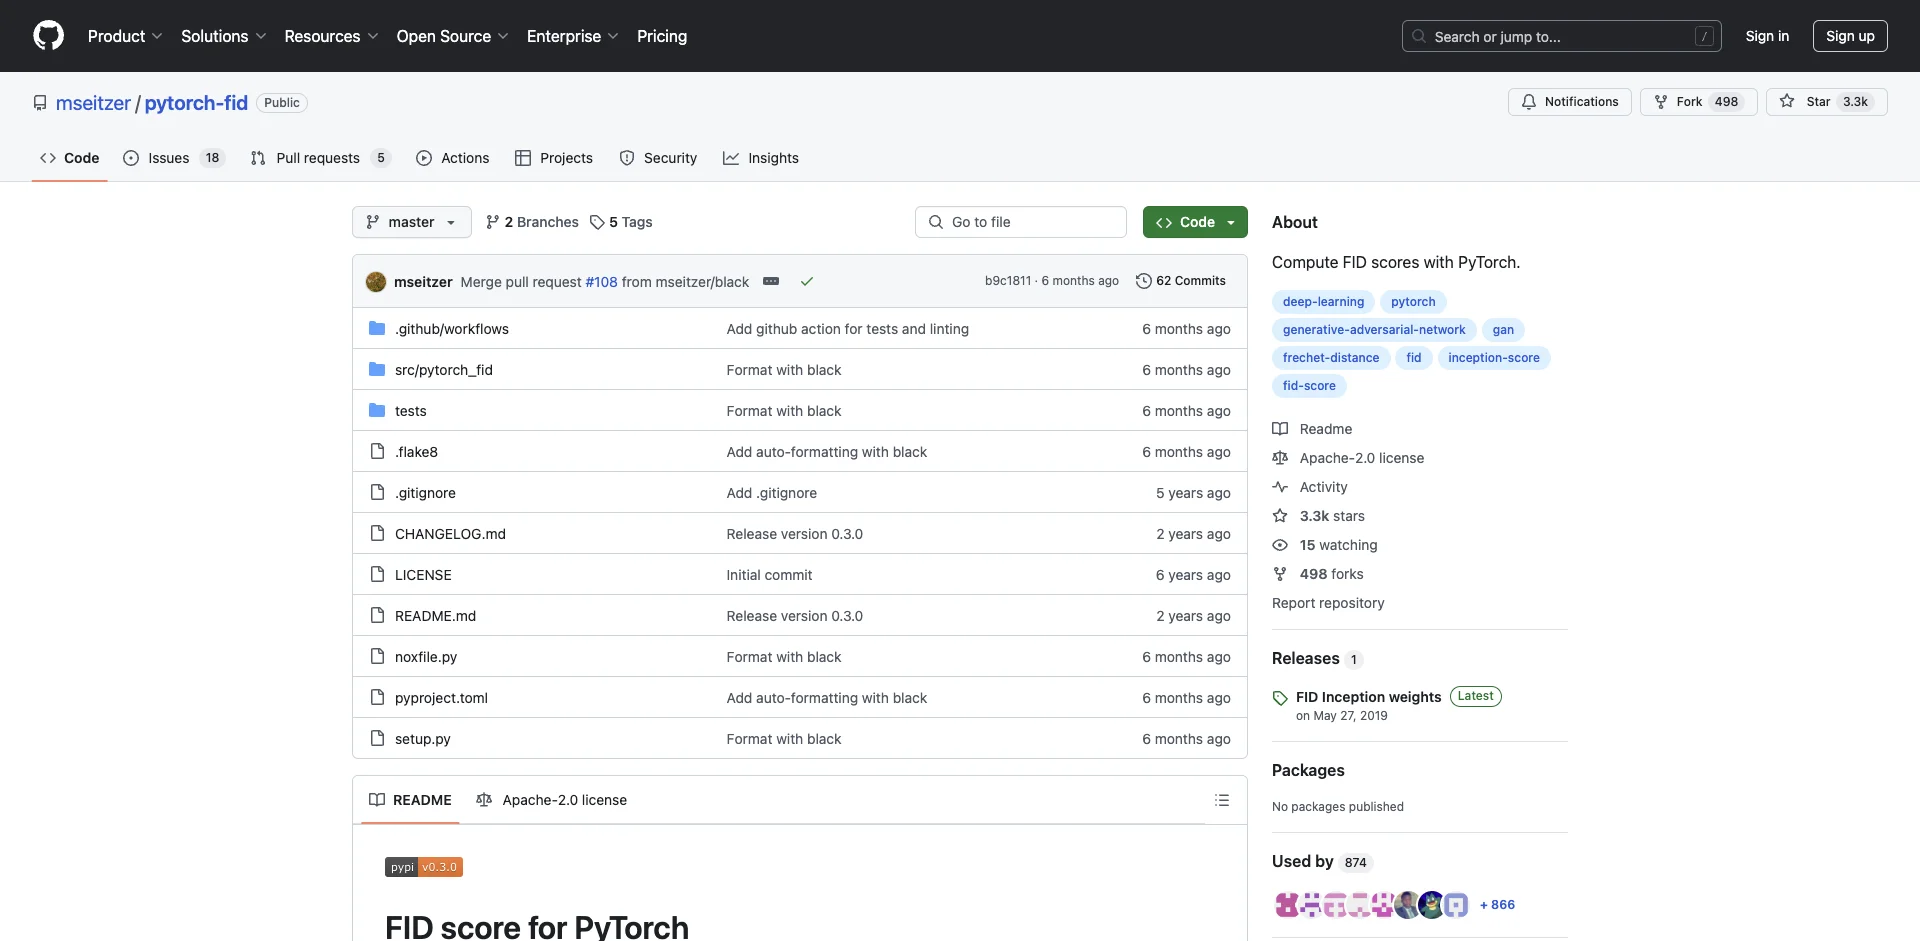Open mseitzer user profile link
This screenshot has width=1920, height=941.
click(93, 103)
